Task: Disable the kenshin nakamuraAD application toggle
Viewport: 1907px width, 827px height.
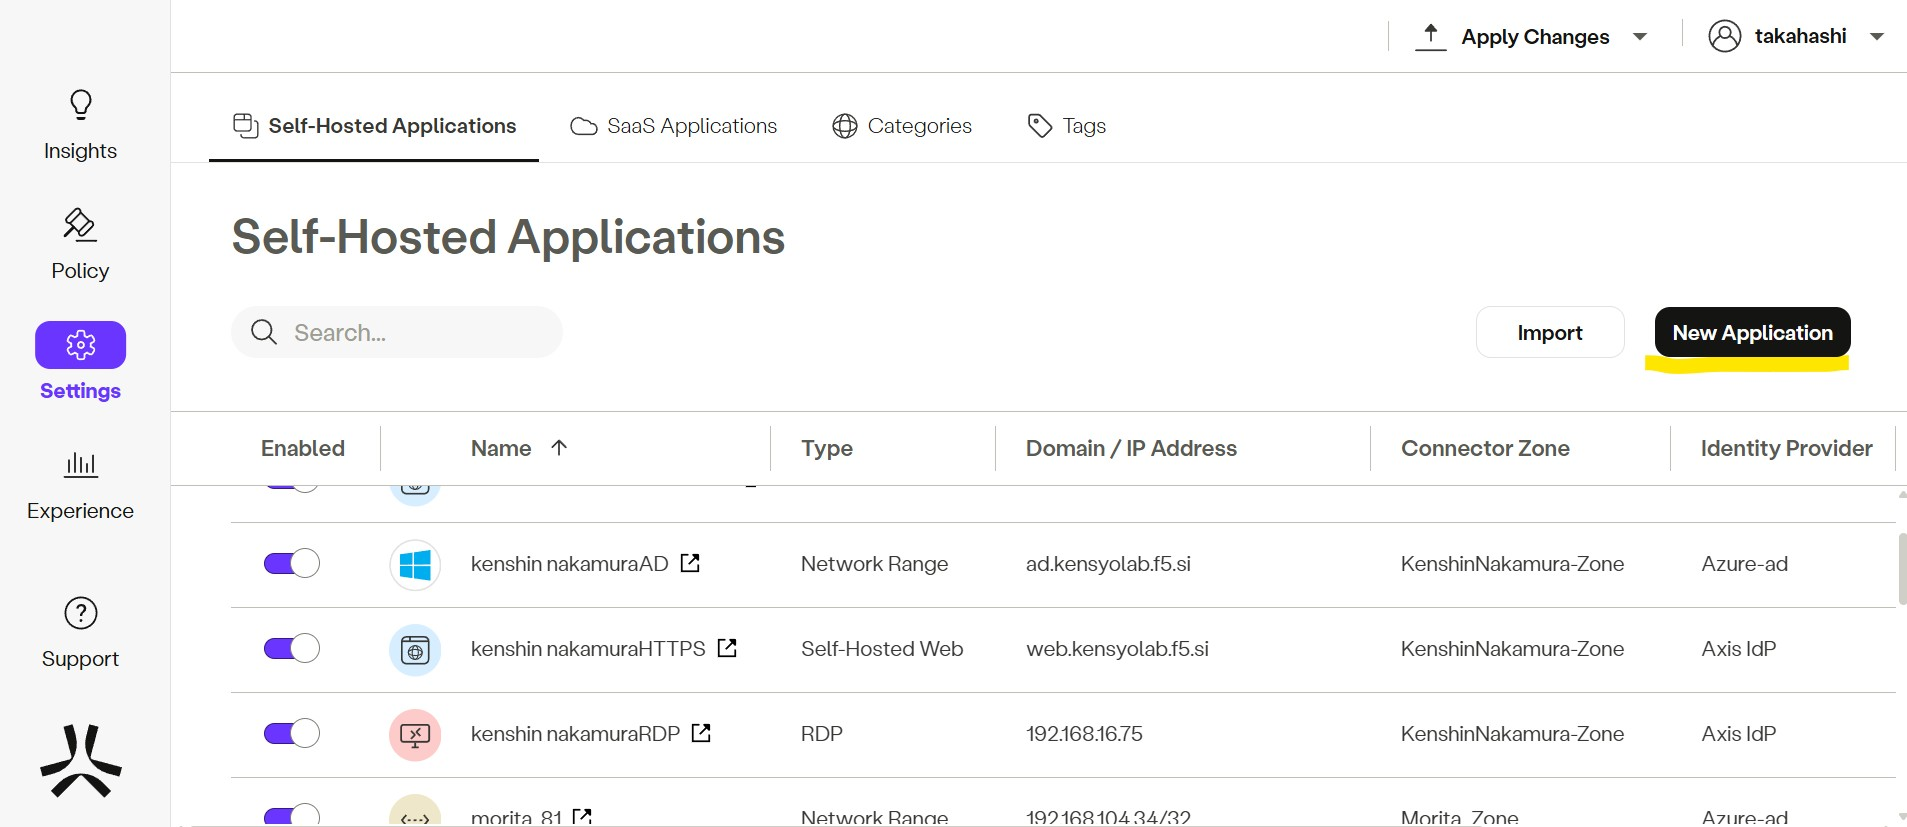Action: (x=291, y=563)
